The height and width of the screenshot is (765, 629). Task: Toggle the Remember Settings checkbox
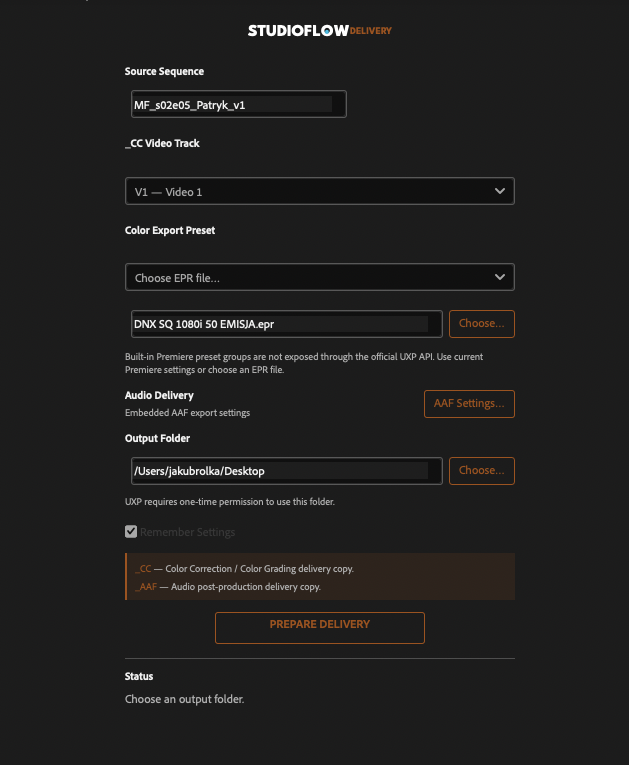pos(131,531)
